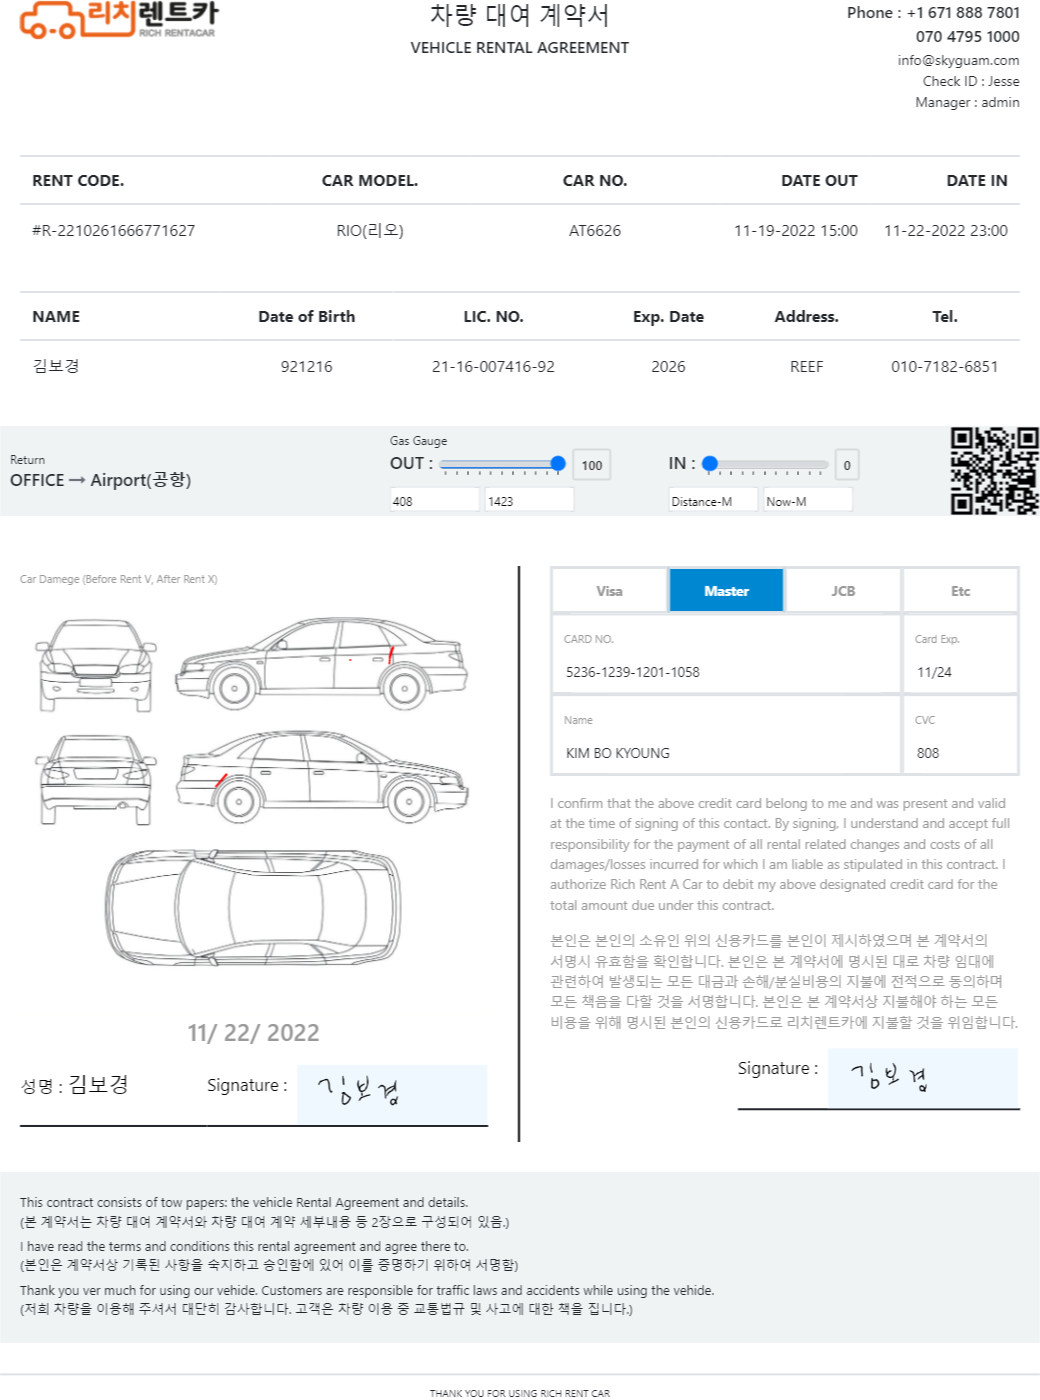Select the Visa card tab
The image size is (1040, 1400).
609,591
